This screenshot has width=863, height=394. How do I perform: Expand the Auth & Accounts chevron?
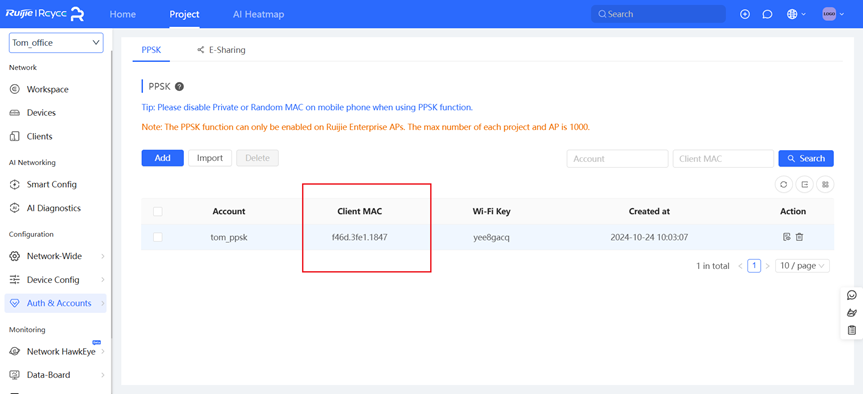[103, 303]
